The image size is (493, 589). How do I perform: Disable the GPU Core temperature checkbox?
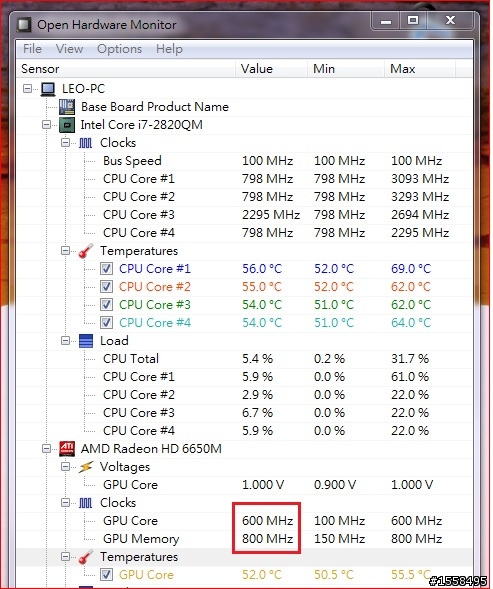click(x=106, y=574)
